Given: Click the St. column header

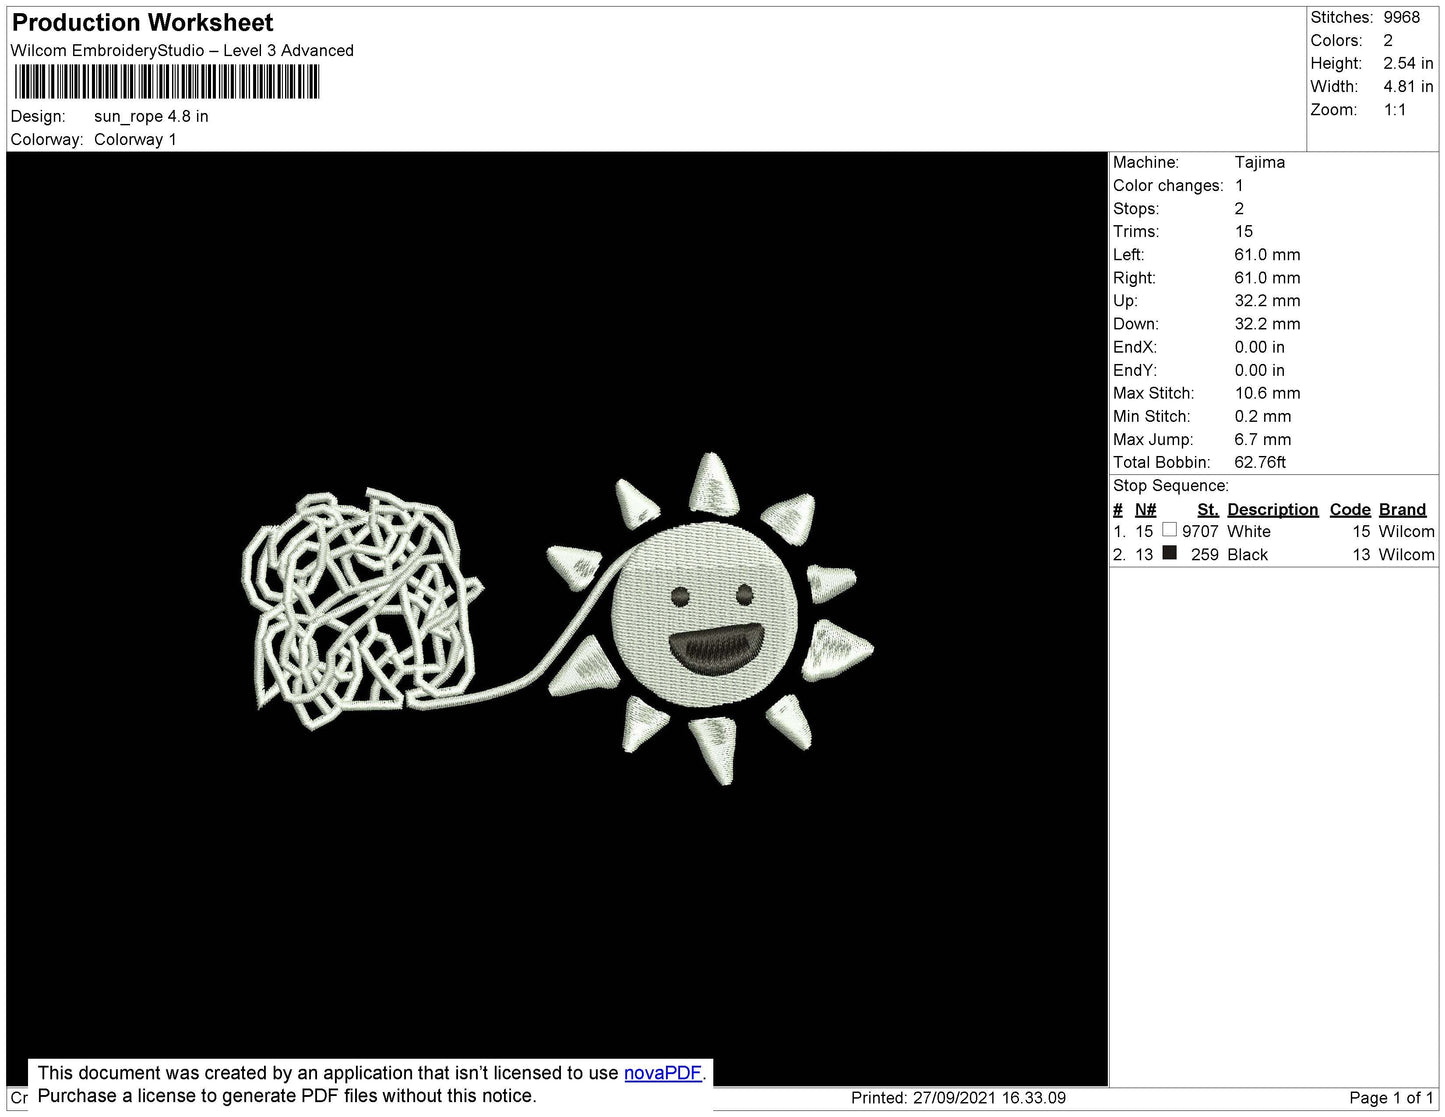Looking at the screenshot, I should tap(1207, 510).
